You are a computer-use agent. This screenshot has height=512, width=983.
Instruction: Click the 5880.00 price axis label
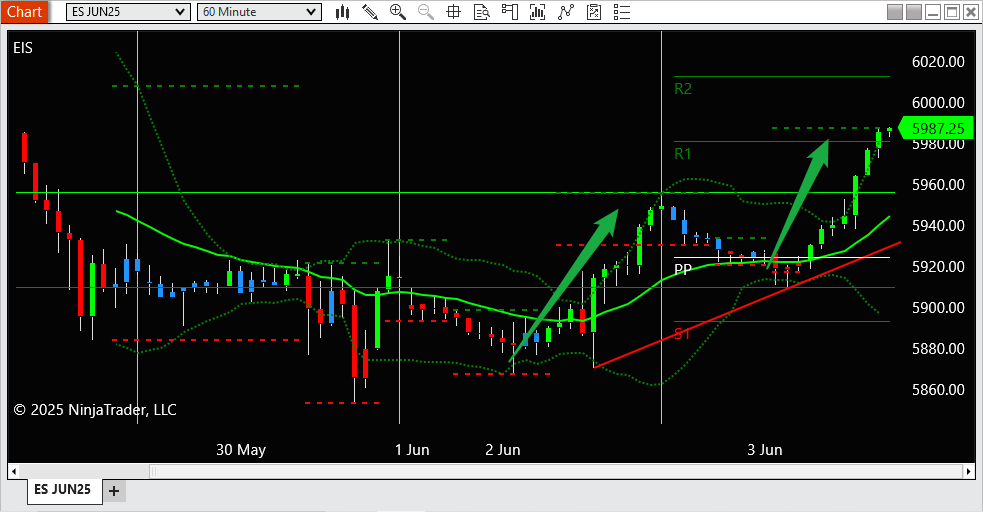click(938, 348)
